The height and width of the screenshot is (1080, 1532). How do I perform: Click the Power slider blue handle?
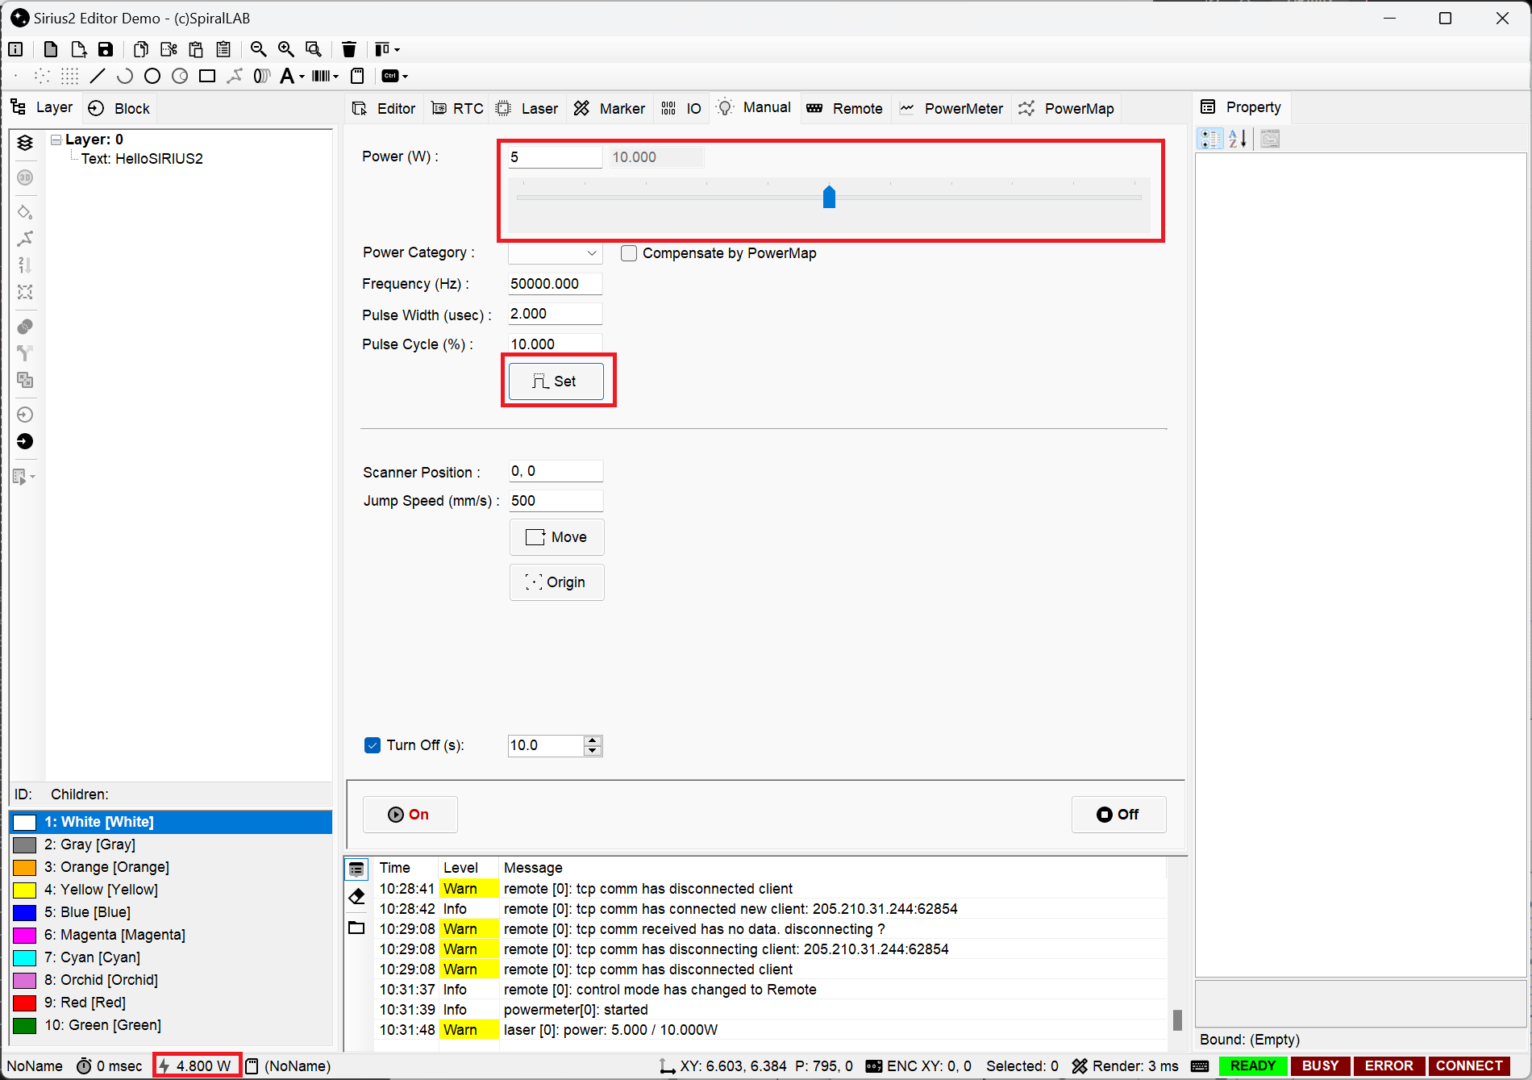point(829,197)
